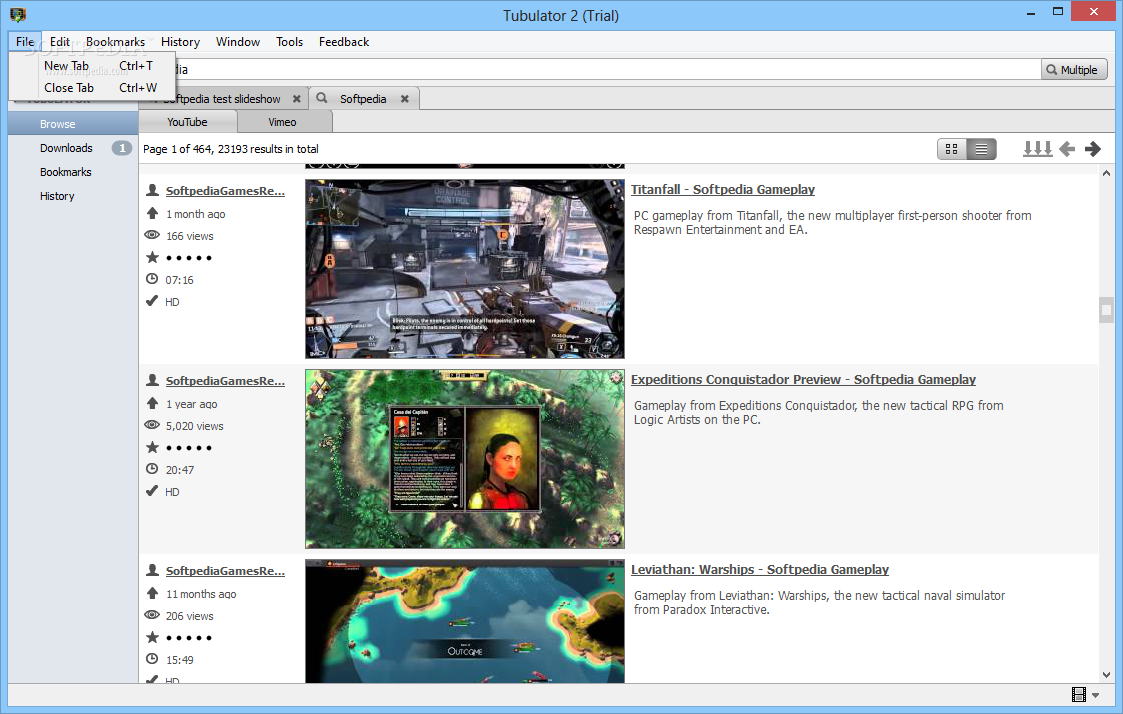1123x714 pixels.
Task: Click scrollbar down arrow in results list
Action: (1107, 675)
